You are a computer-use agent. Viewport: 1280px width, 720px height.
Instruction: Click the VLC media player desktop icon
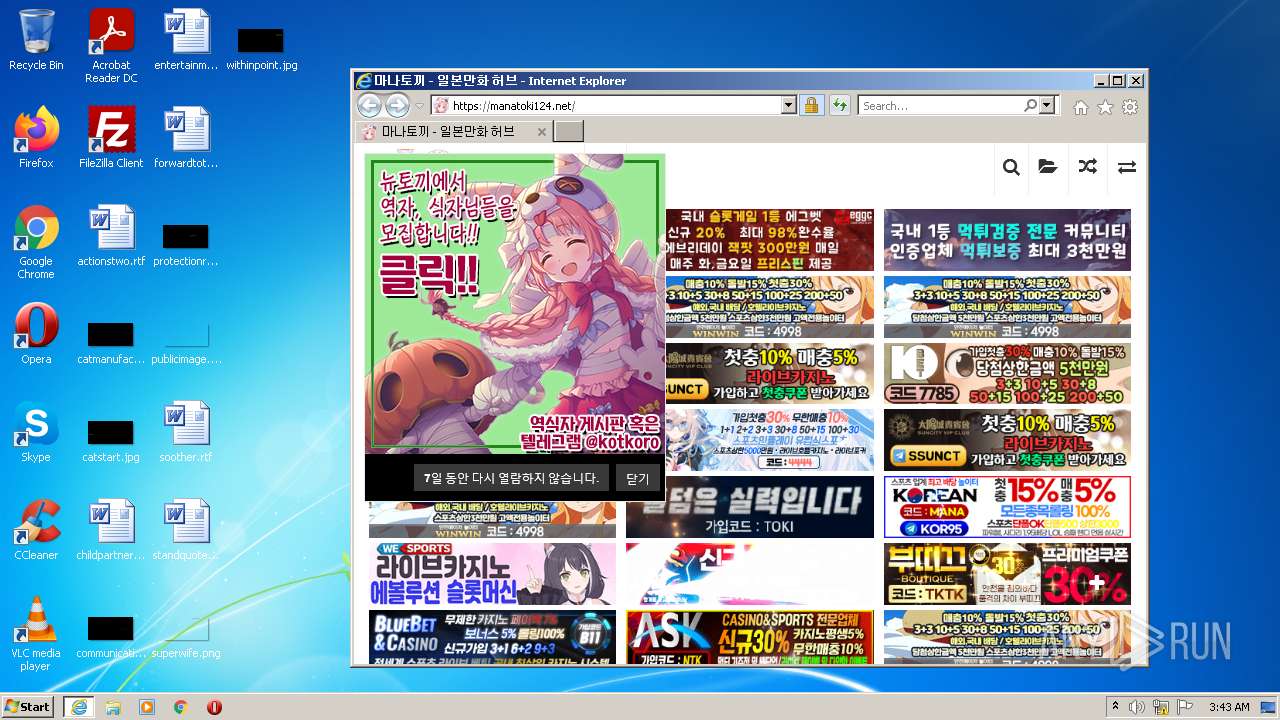(x=36, y=633)
